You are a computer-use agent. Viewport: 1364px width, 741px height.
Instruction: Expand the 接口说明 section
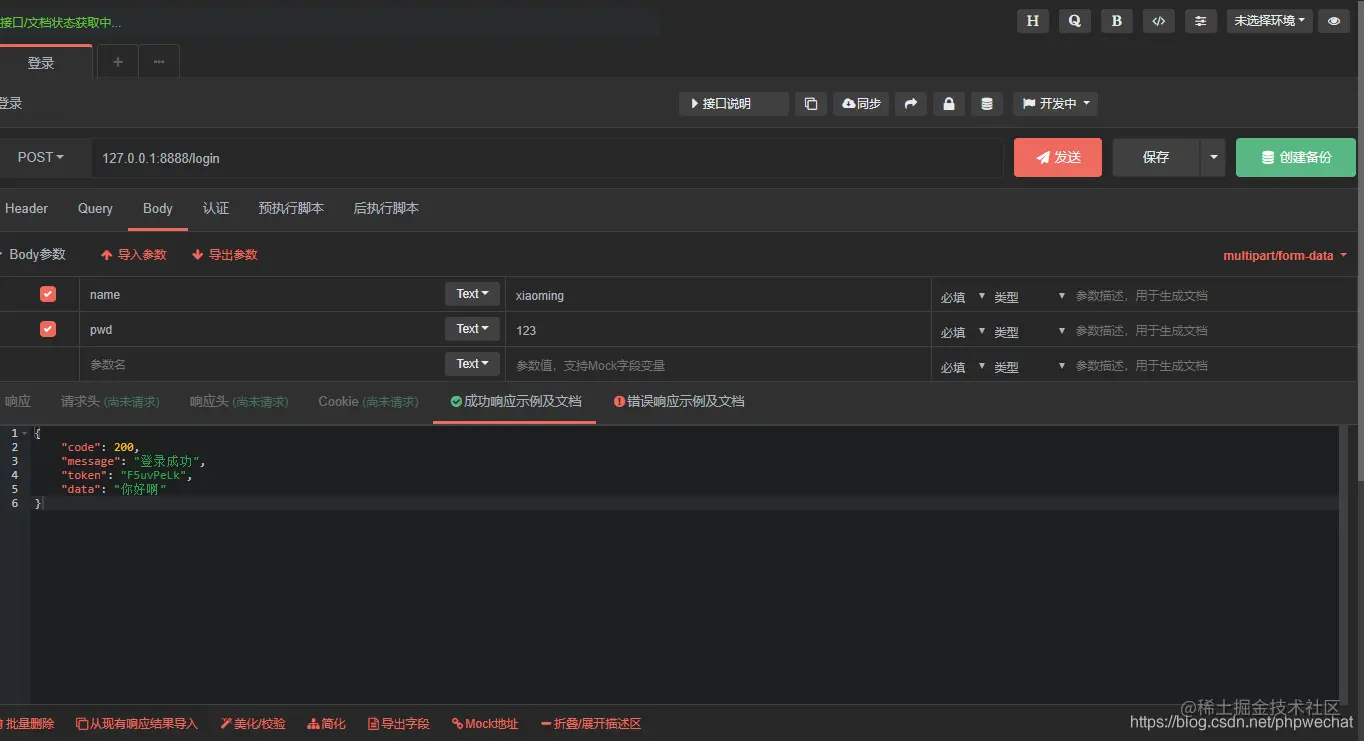[x=733, y=104]
